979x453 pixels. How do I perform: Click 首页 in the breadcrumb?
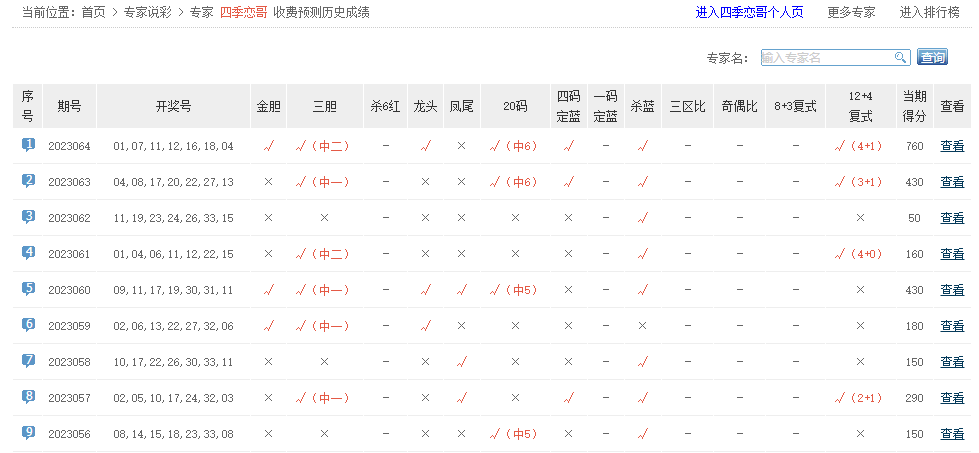tap(93, 13)
